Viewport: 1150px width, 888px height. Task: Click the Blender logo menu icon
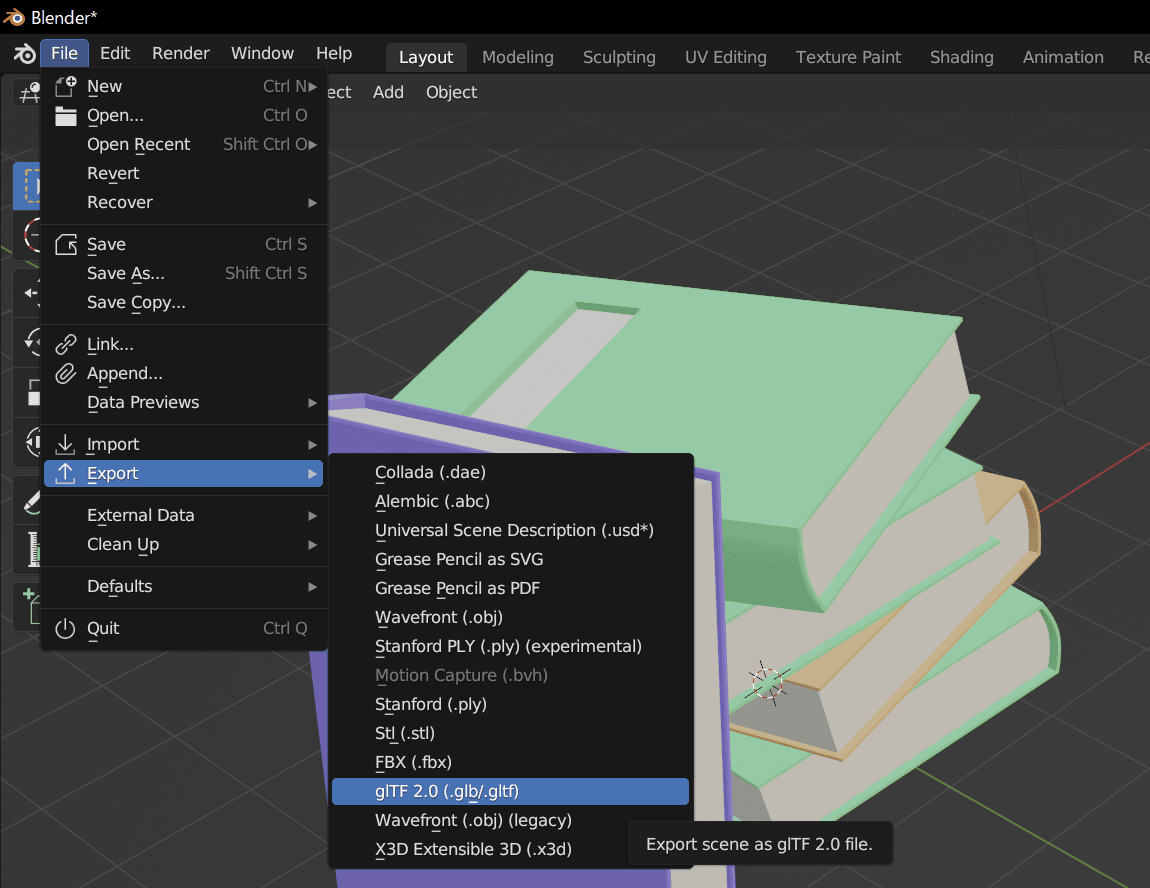[24, 54]
